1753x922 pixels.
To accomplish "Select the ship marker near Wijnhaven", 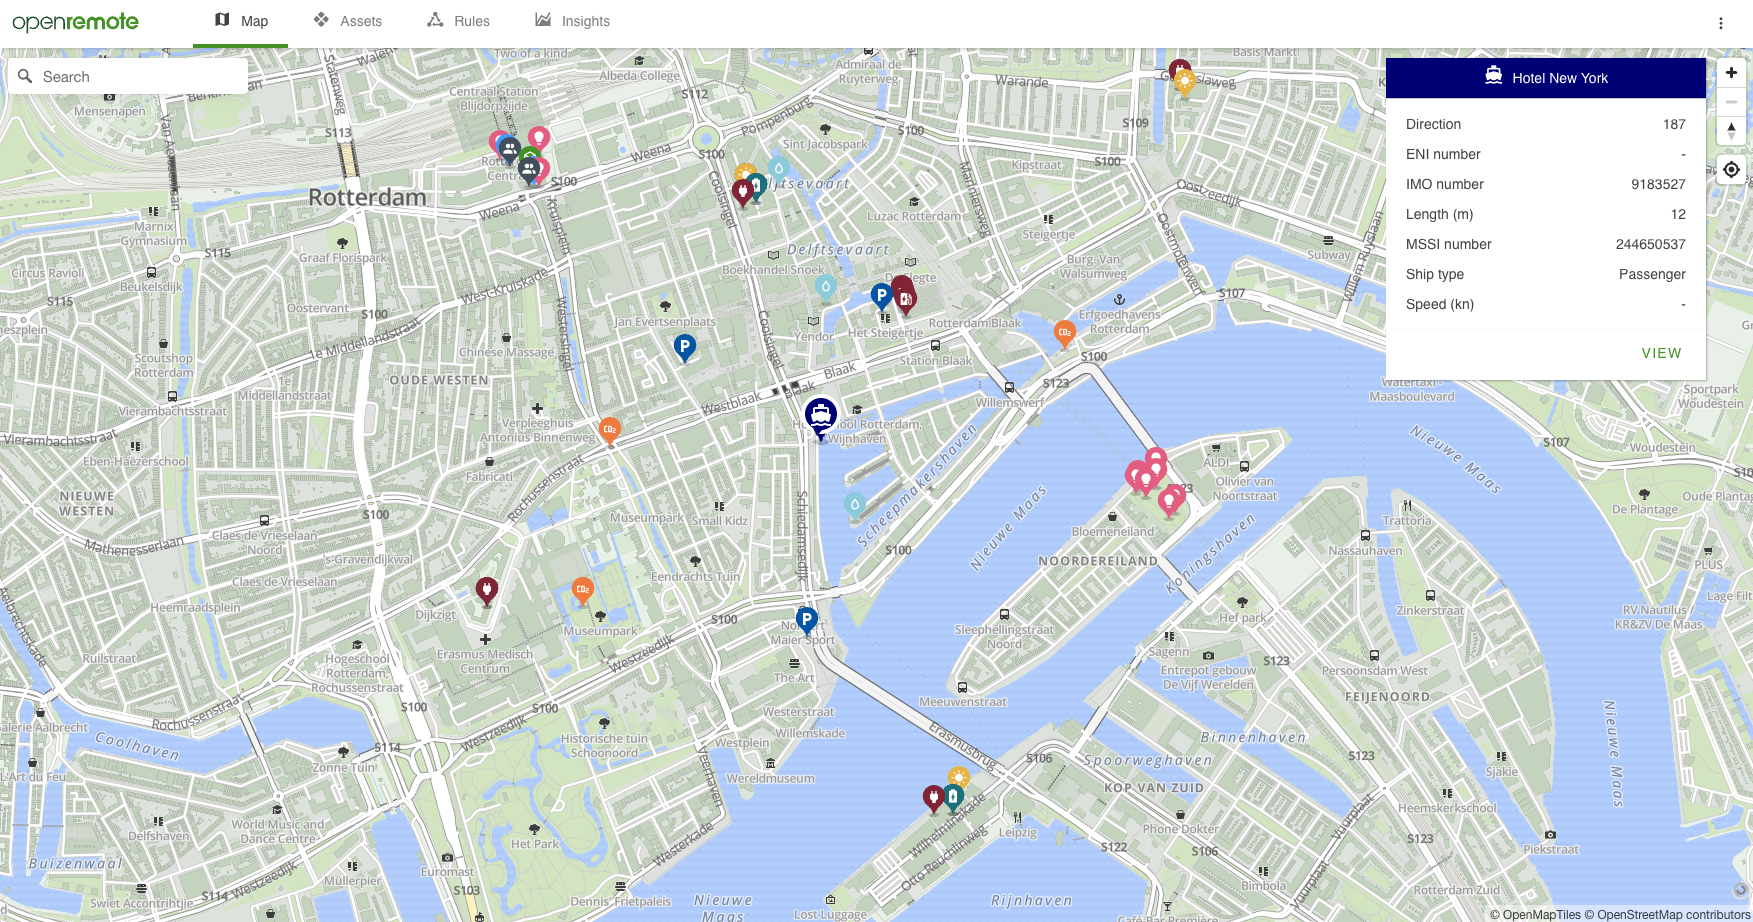I will tap(821, 416).
